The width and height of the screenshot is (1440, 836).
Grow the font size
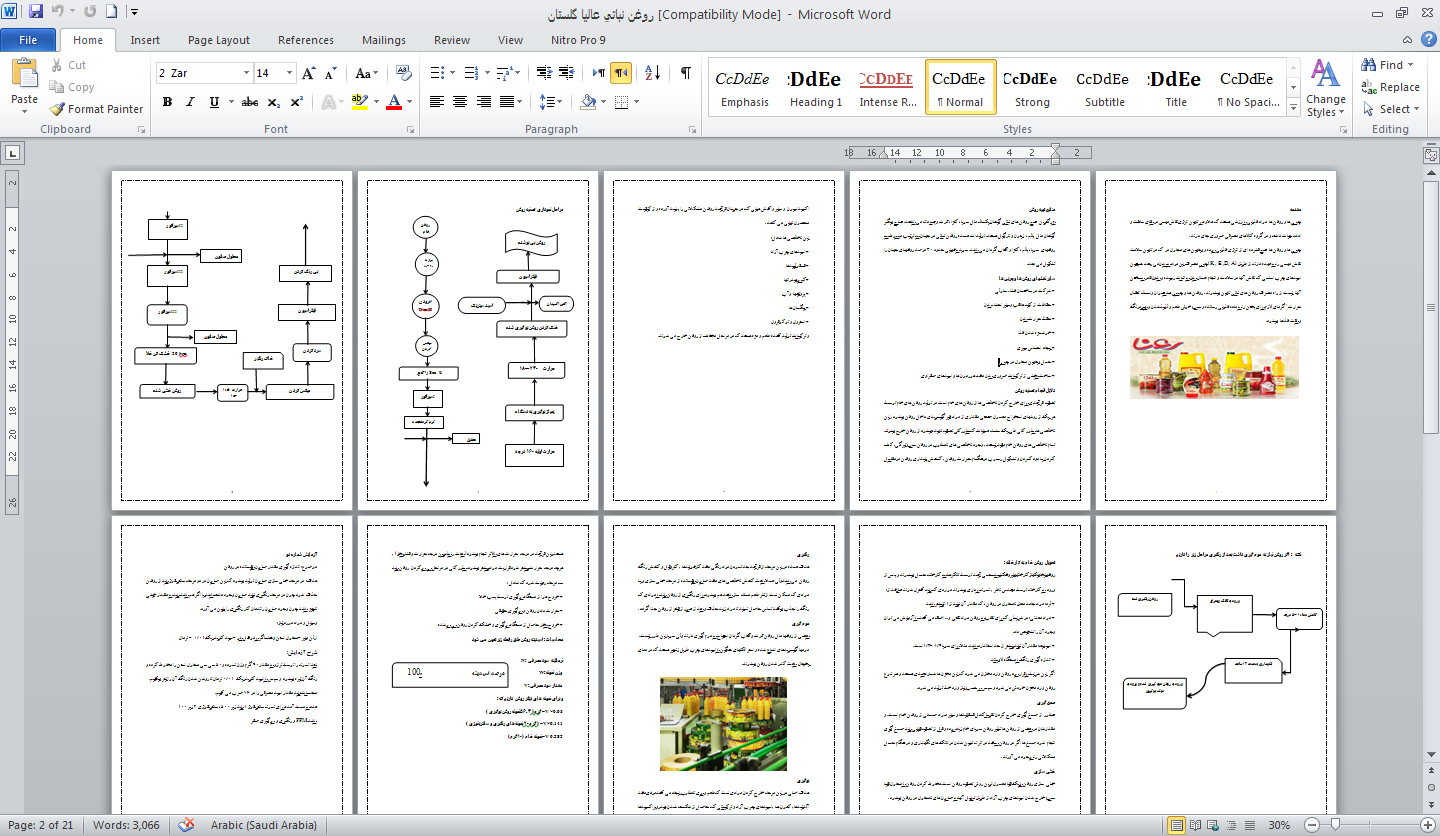pyautogui.click(x=309, y=73)
